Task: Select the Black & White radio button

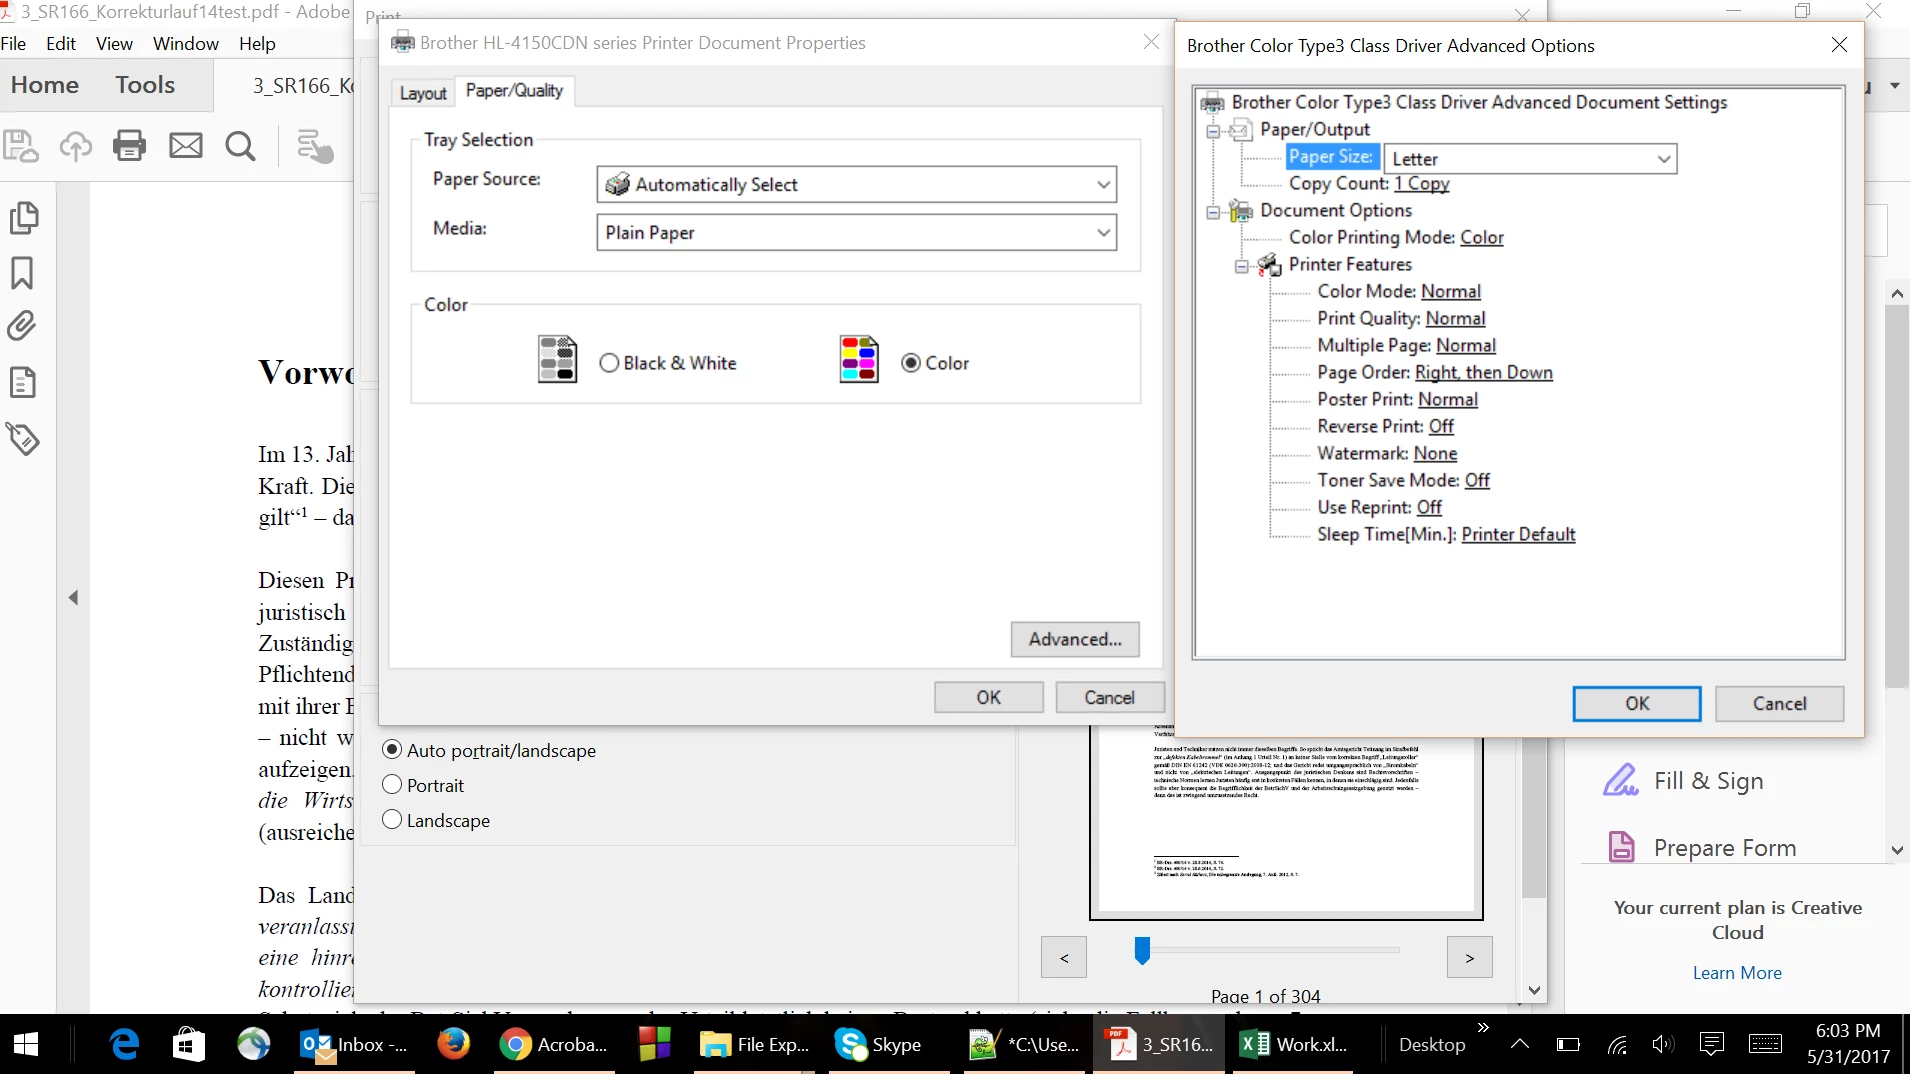Action: (609, 363)
